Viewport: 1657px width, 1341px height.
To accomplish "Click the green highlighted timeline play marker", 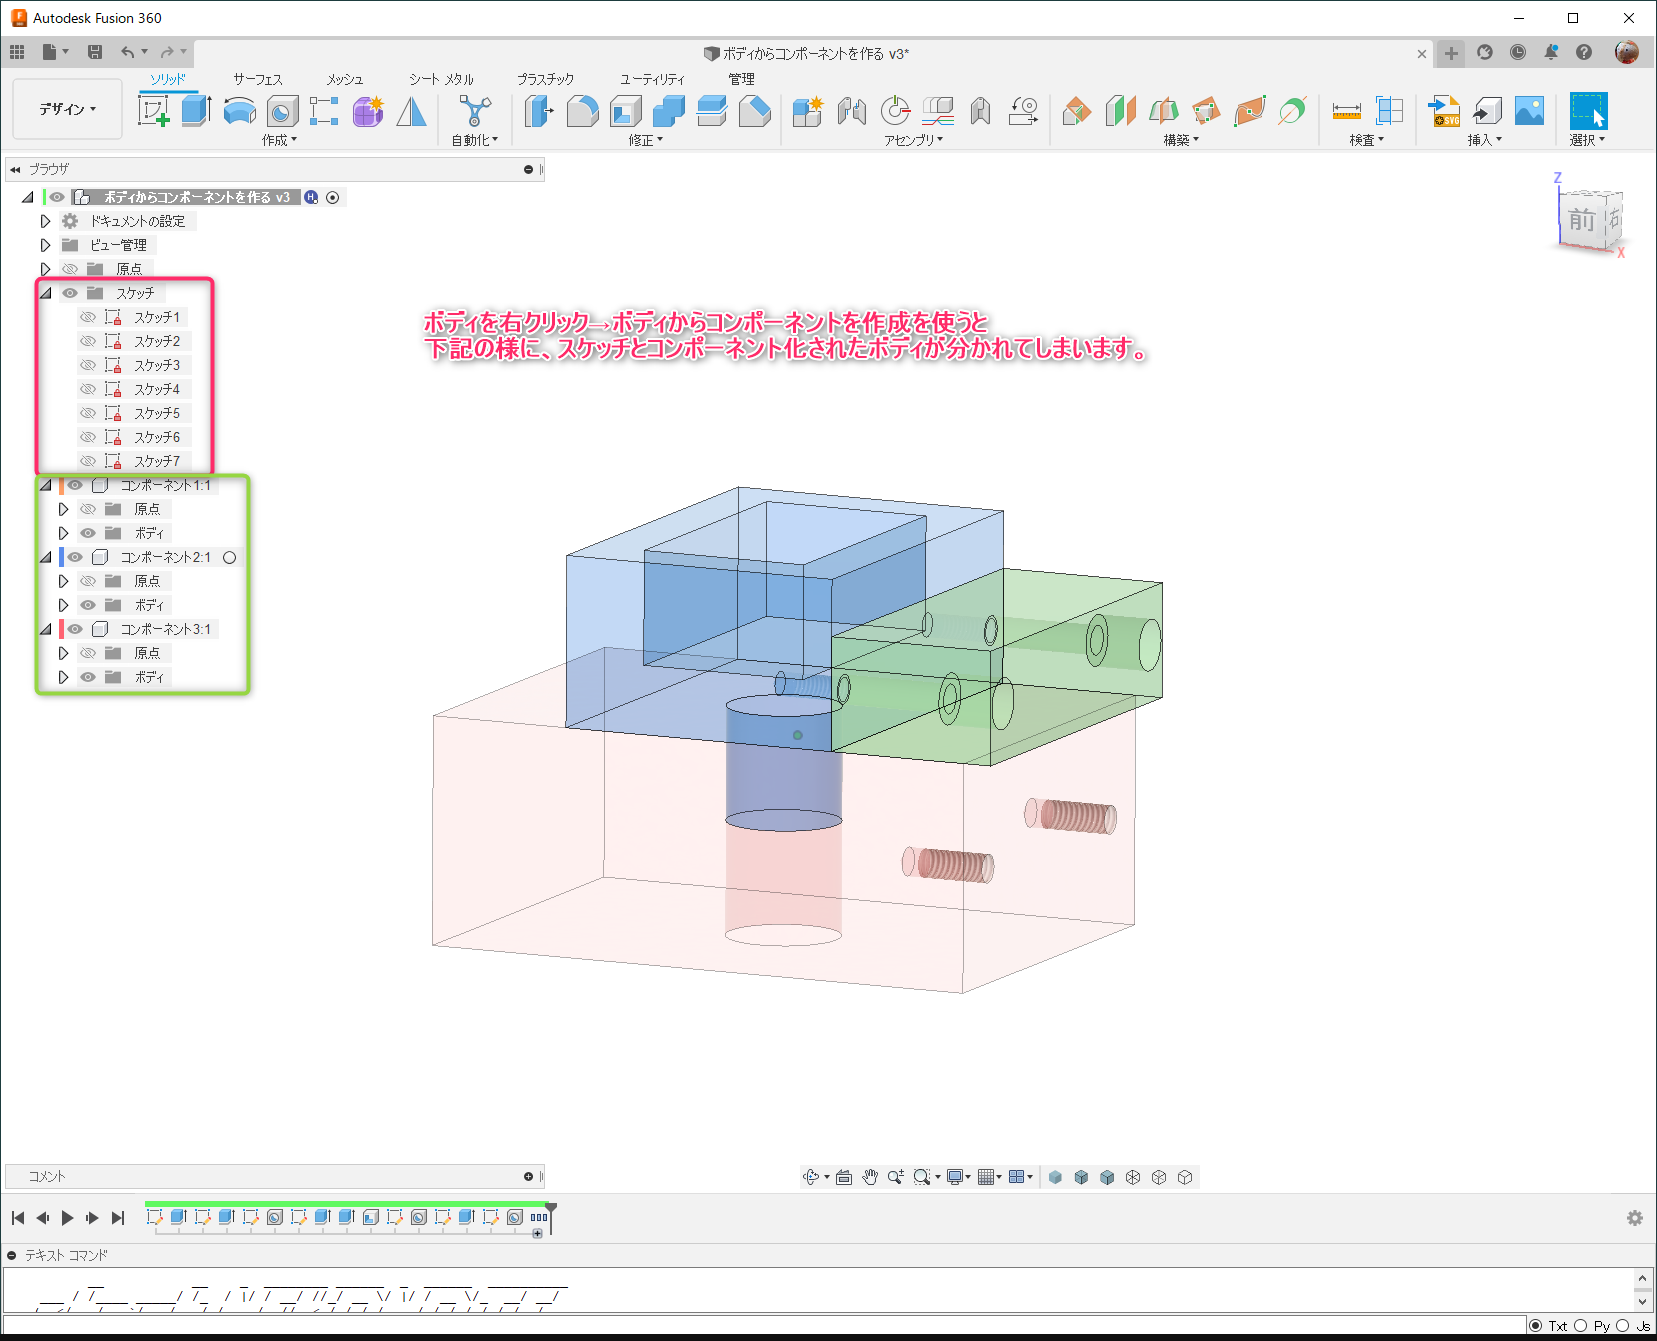I will [550, 1207].
